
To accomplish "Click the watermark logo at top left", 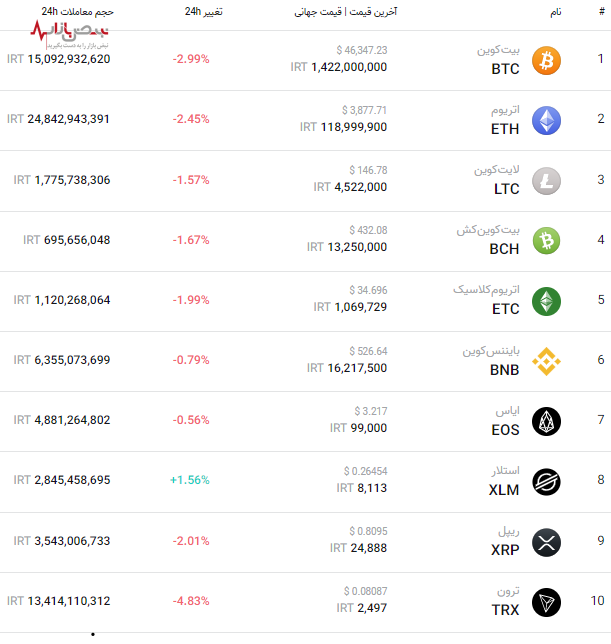I will [x=70, y=35].
